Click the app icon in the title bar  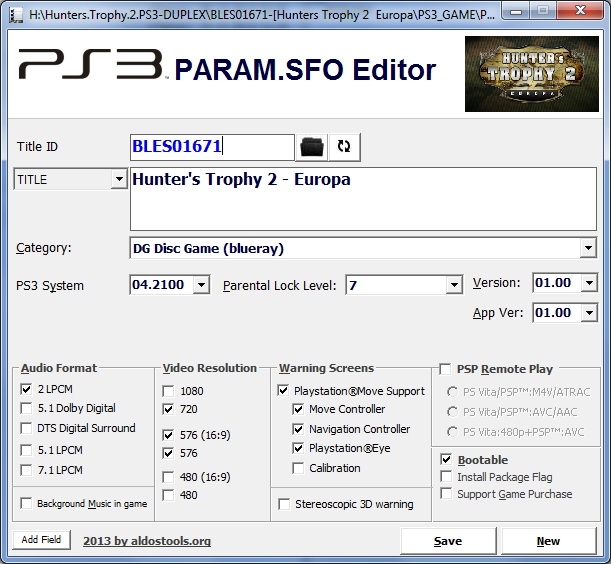point(16,15)
